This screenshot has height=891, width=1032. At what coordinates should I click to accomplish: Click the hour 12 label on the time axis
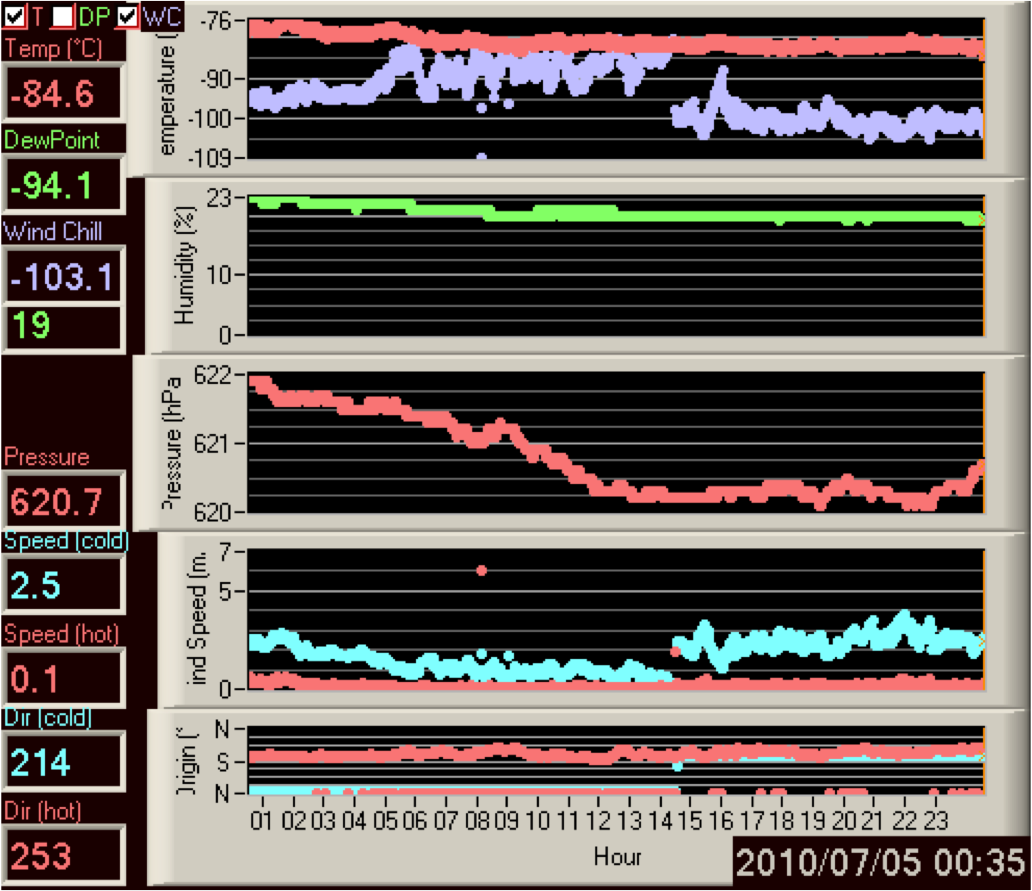coord(598,820)
